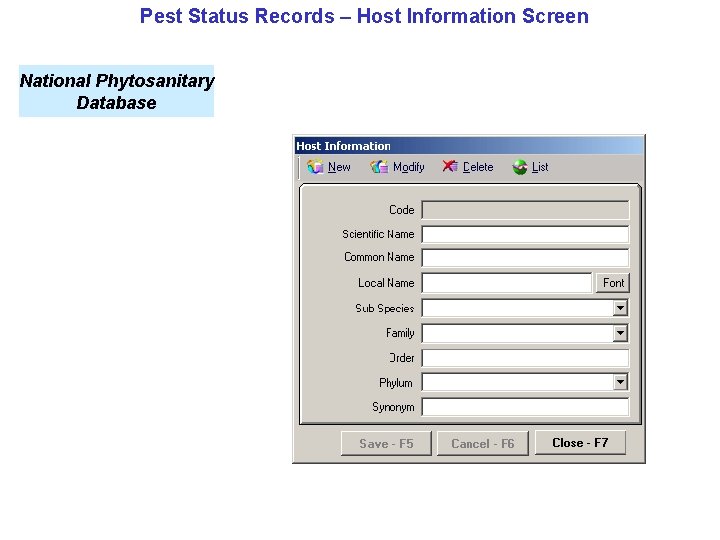Image resolution: width=720 pixels, height=540 pixels.
Task: Click the green List globe icon
Action: point(520,167)
